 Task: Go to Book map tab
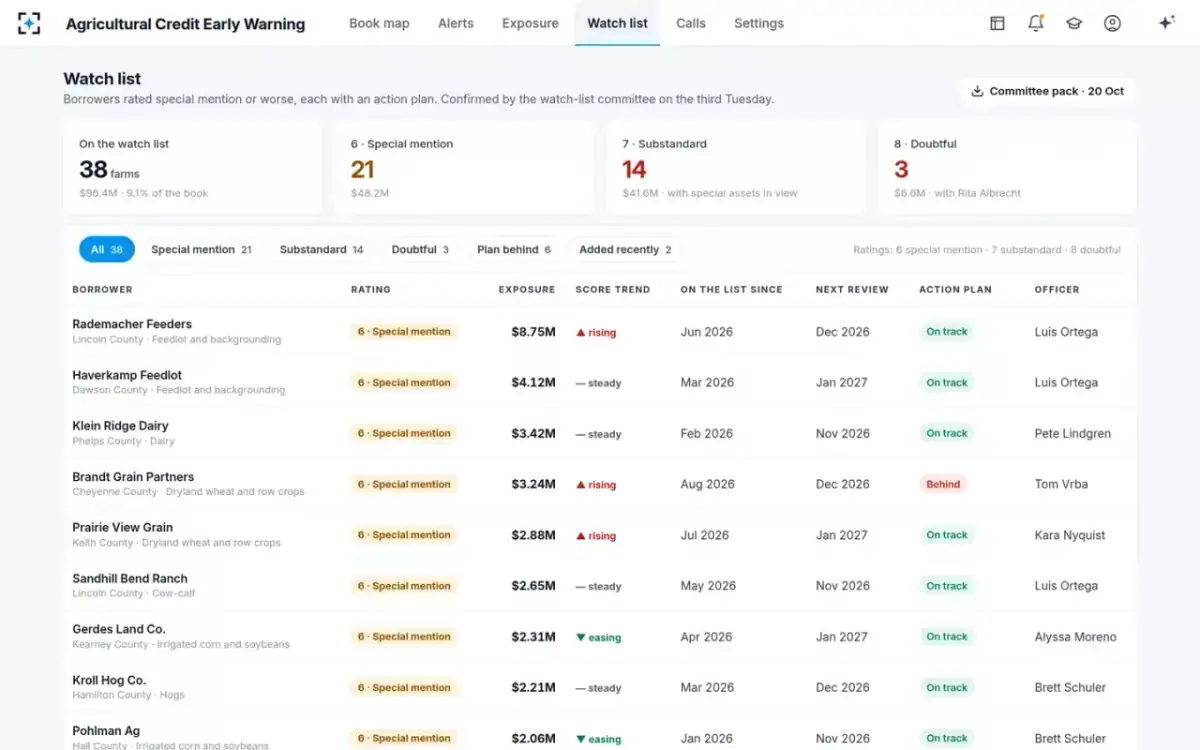(379, 23)
